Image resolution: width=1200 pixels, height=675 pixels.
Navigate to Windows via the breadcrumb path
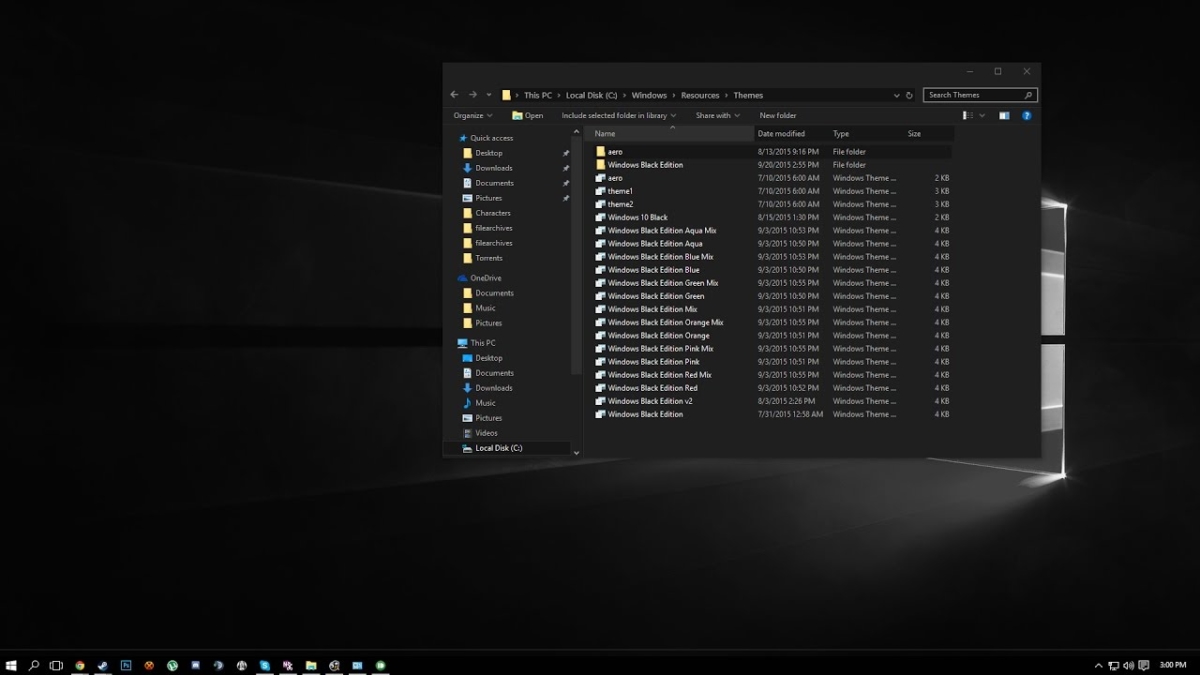(648, 95)
